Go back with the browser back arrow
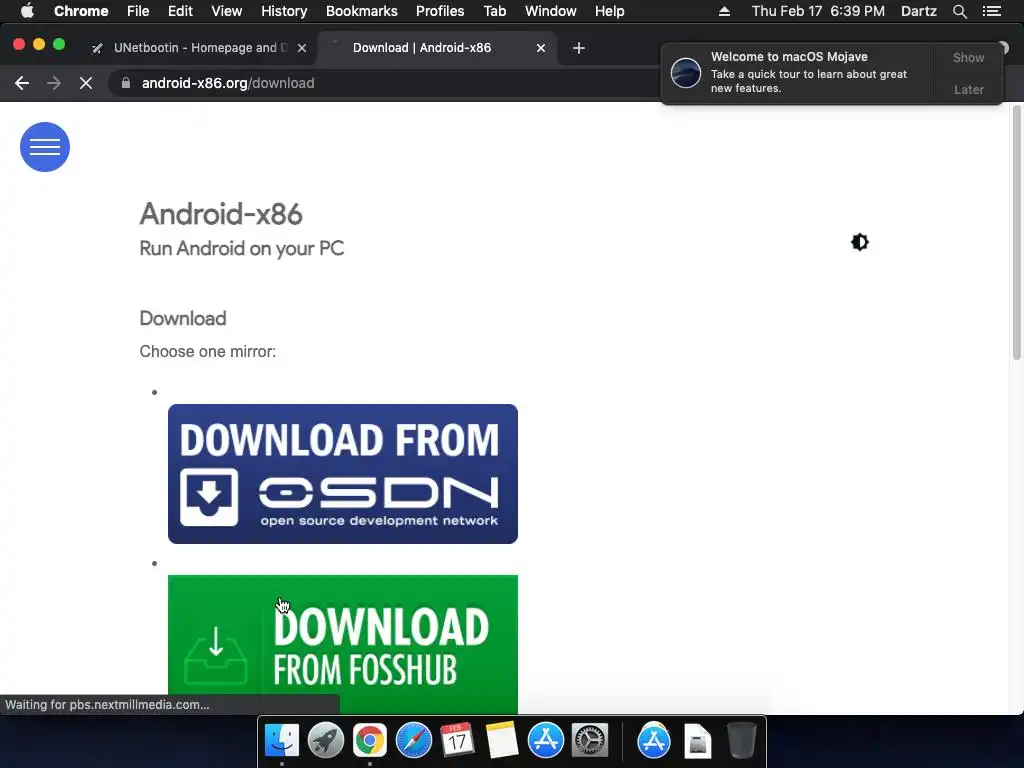This screenshot has height=768, width=1024. point(22,83)
